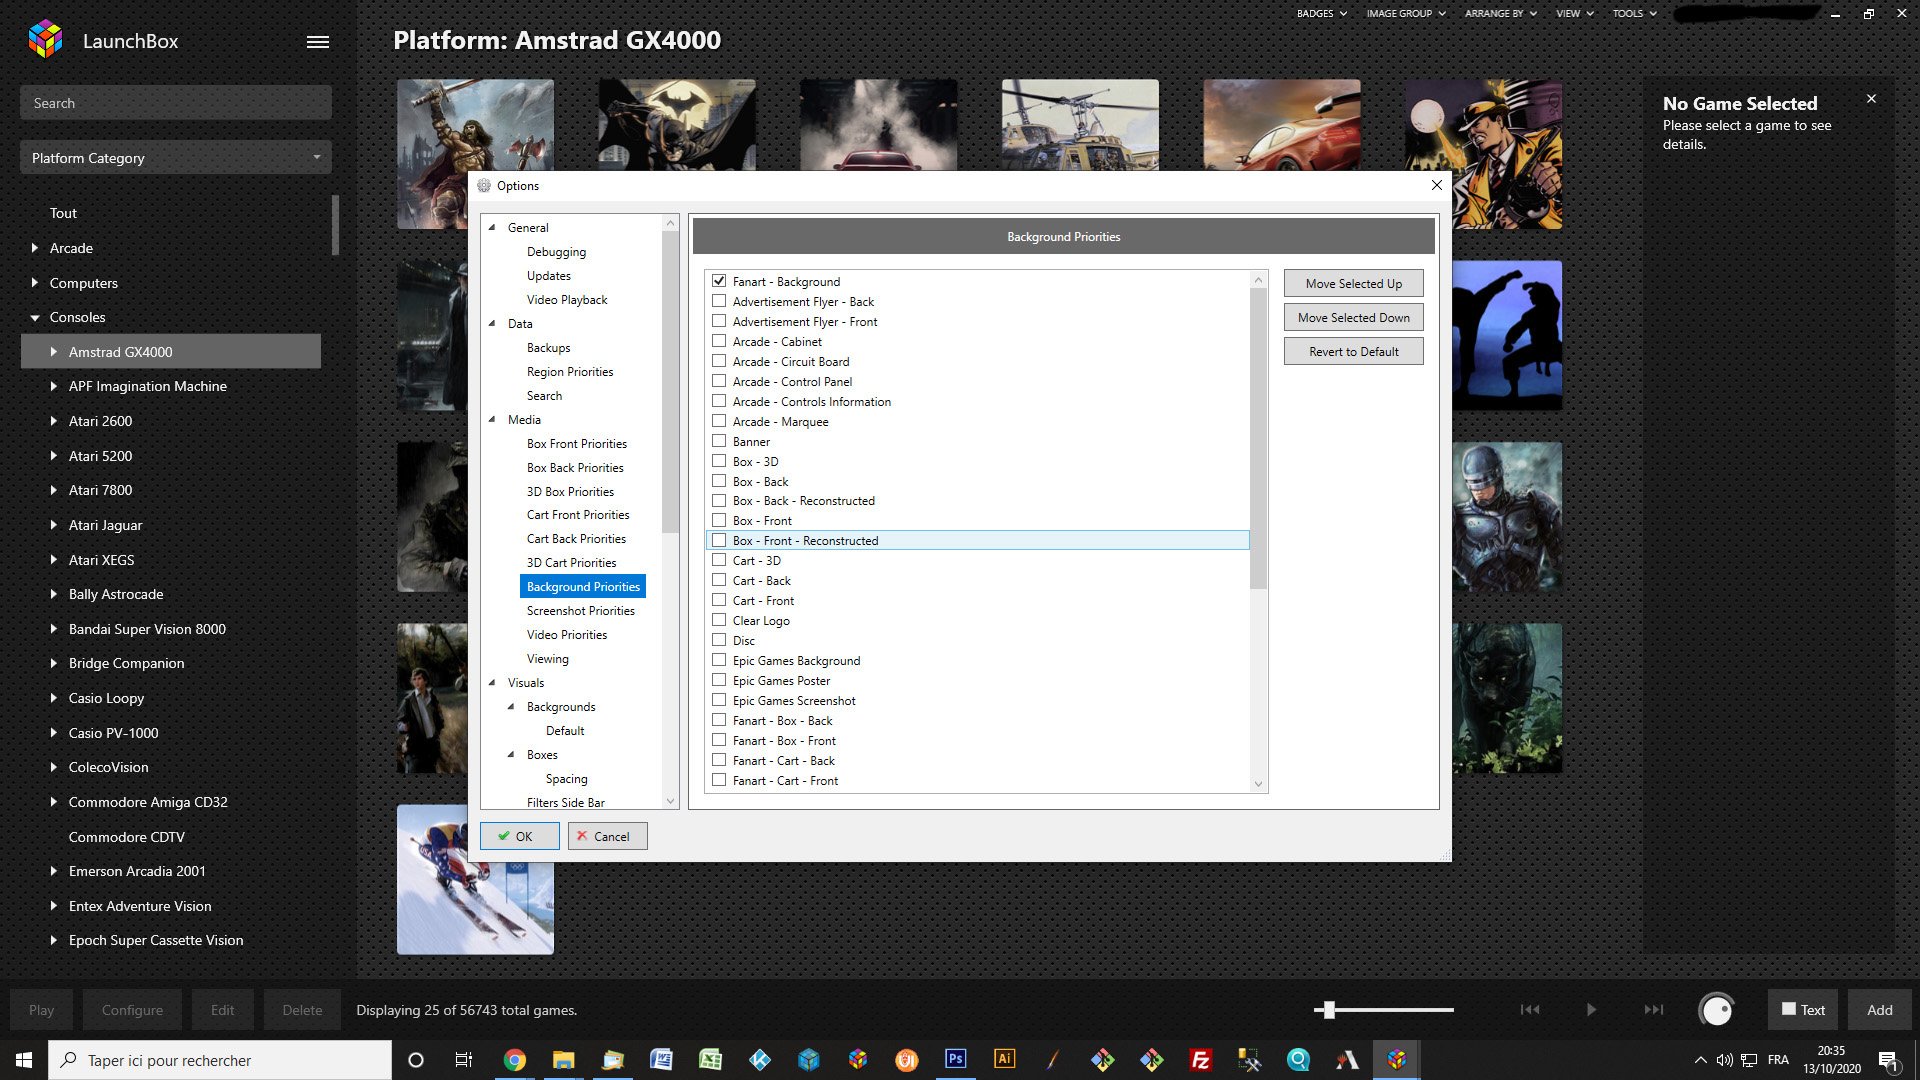The image size is (1920, 1080).
Task: Tick the Disc checkbox
Action: click(x=719, y=640)
